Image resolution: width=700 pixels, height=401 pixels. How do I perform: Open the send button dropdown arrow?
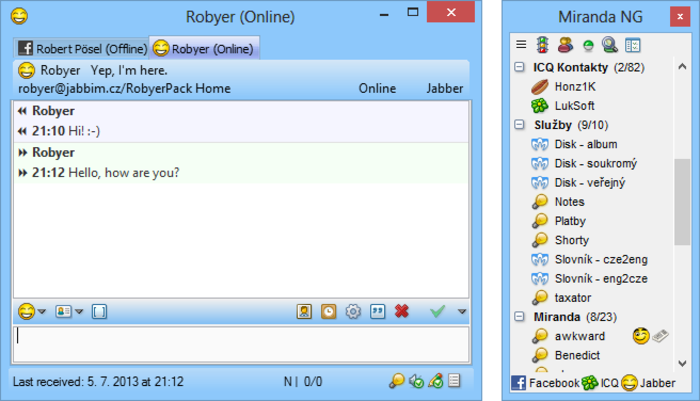click(461, 312)
